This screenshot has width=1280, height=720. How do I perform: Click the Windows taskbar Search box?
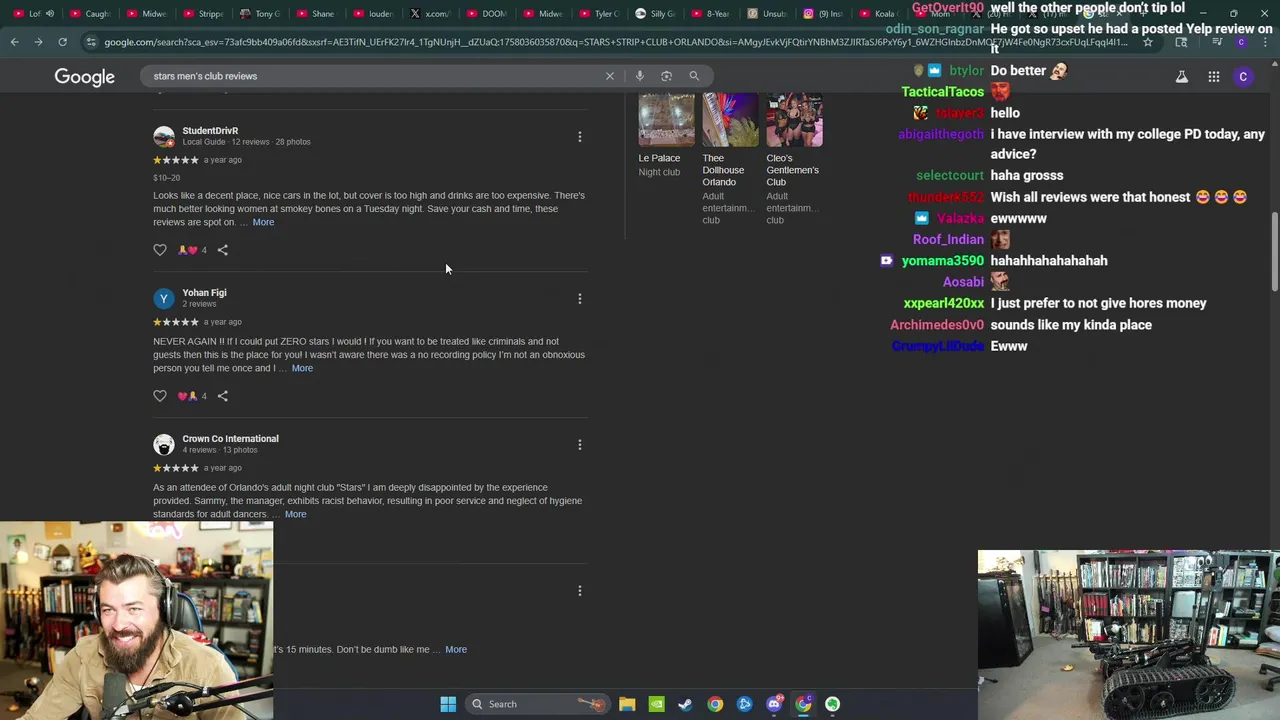(x=537, y=704)
